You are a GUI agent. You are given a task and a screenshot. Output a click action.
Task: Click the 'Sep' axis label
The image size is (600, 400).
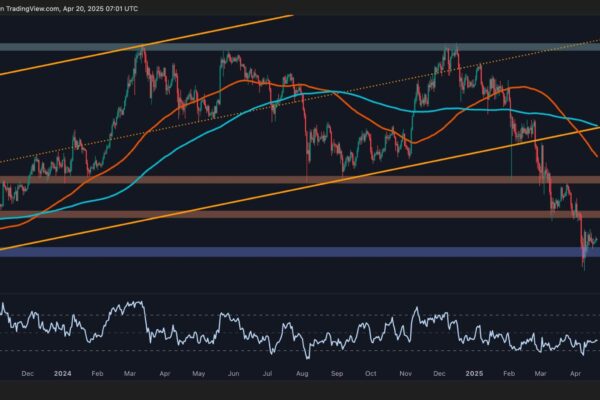[x=337, y=374]
